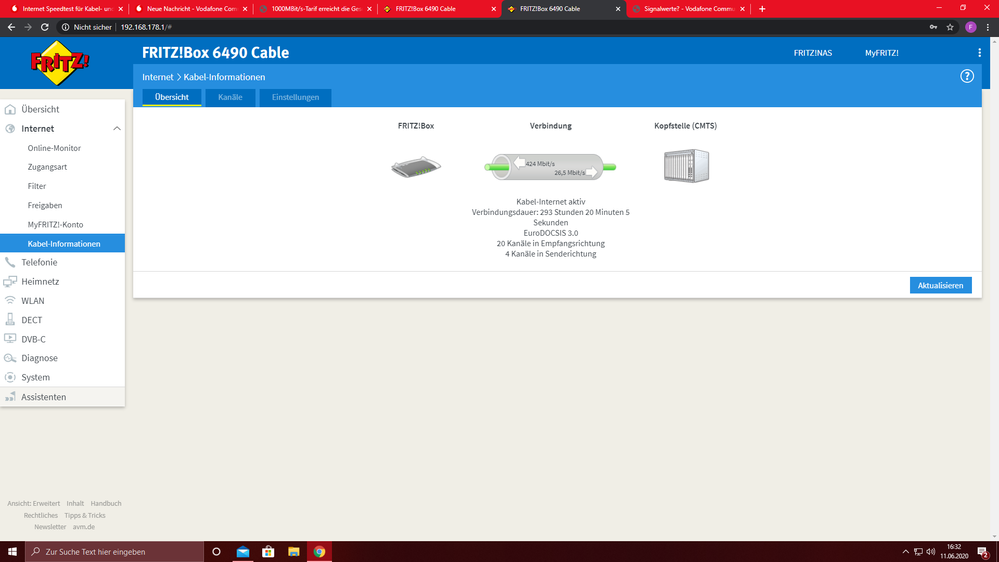The height and width of the screenshot is (562, 999).
Task: Open Filter menu item
Action: [37, 186]
